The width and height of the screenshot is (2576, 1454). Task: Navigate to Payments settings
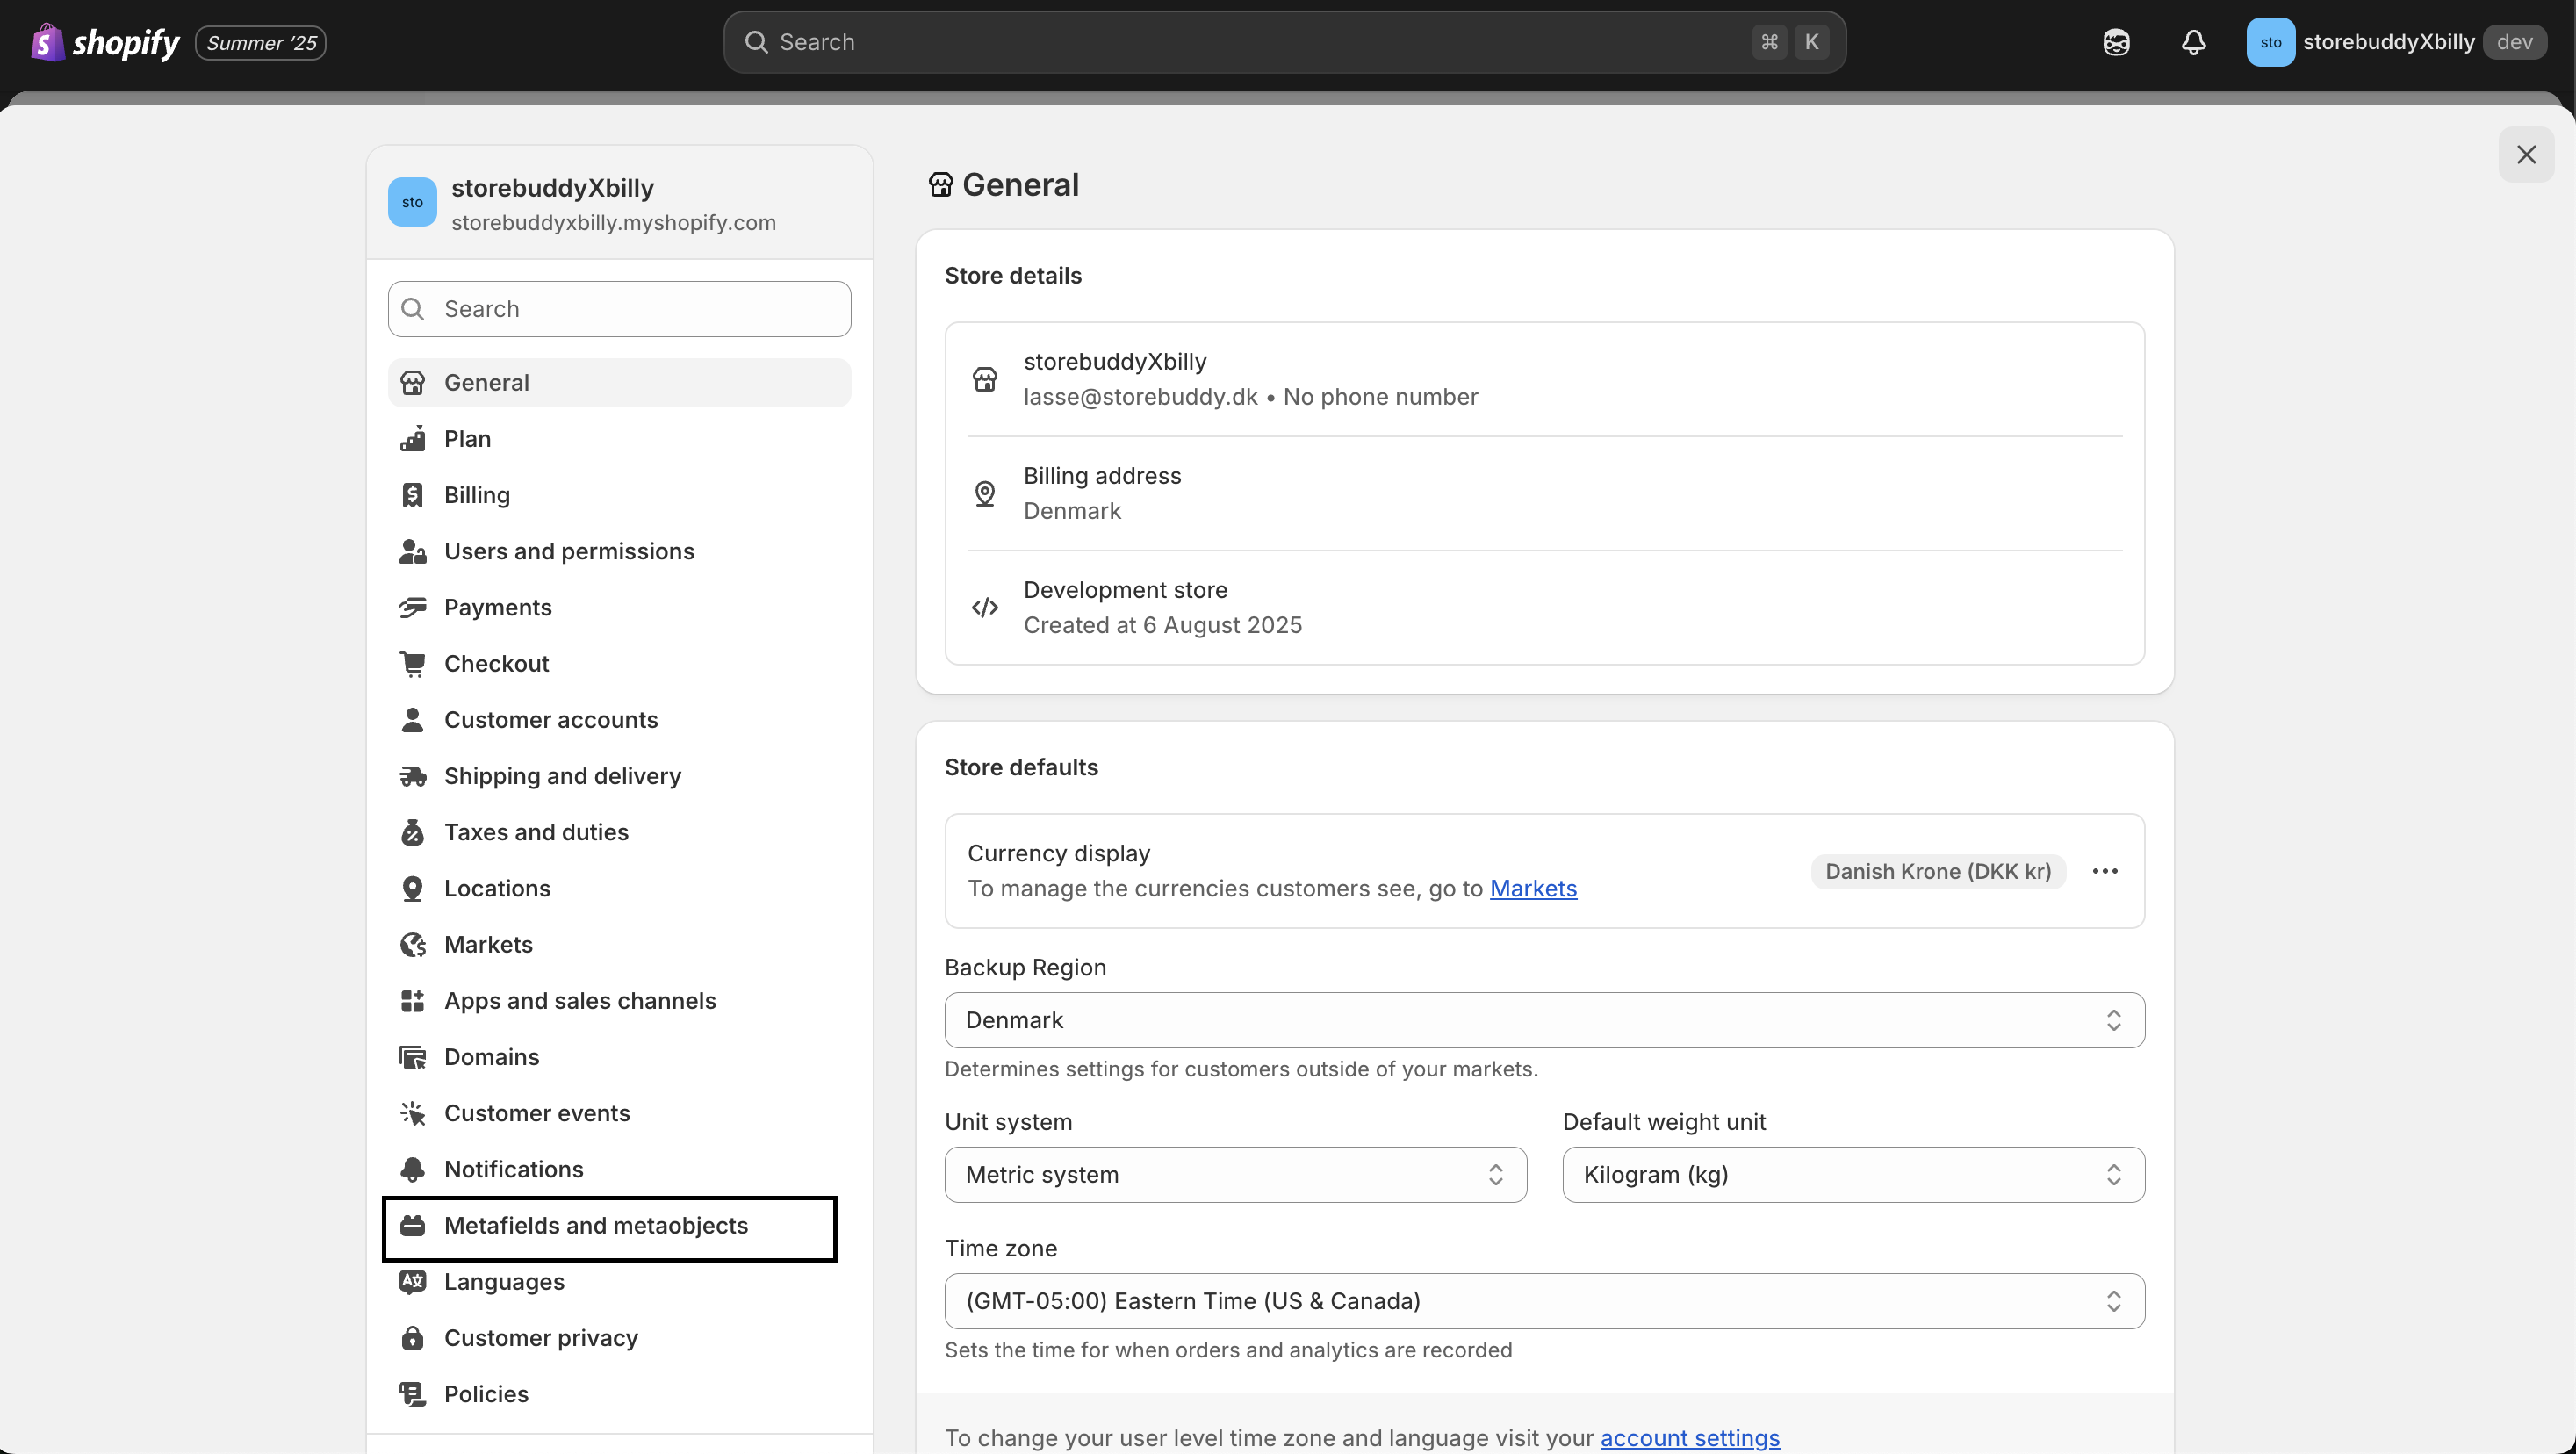[x=619, y=607]
